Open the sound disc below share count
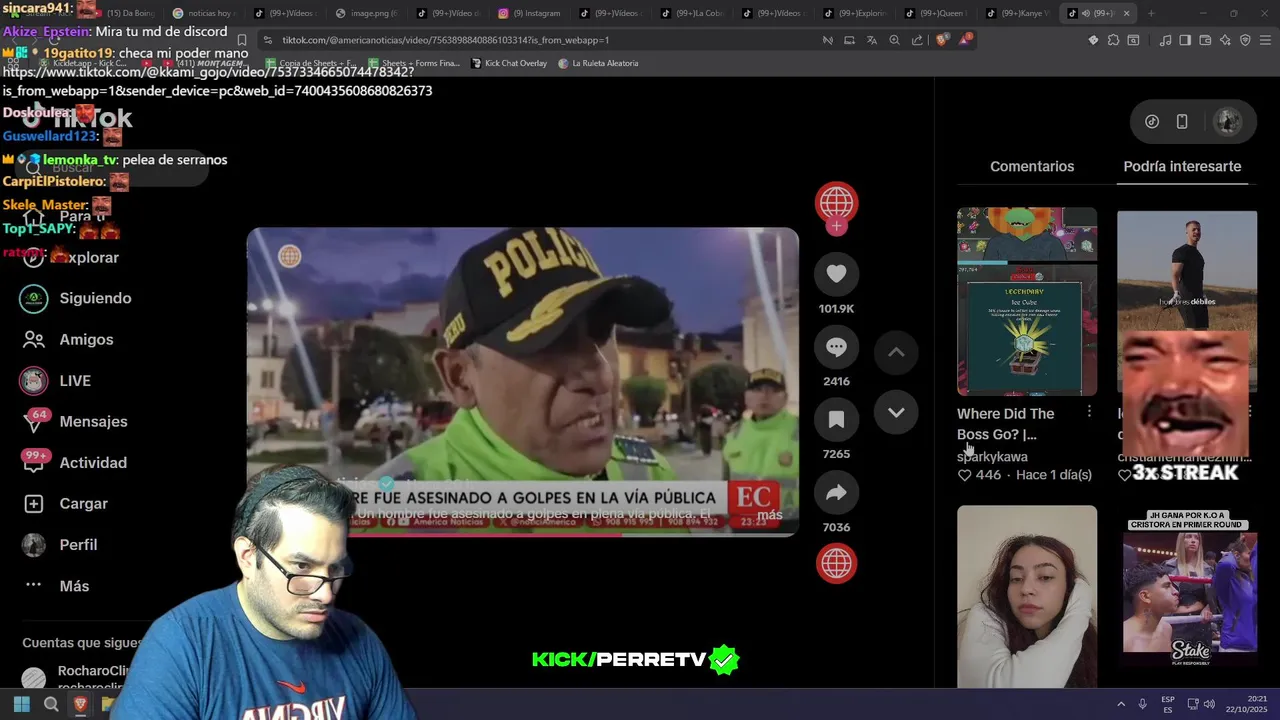Viewport: 1280px width, 720px height. pyautogui.click(x=836, y=563)
